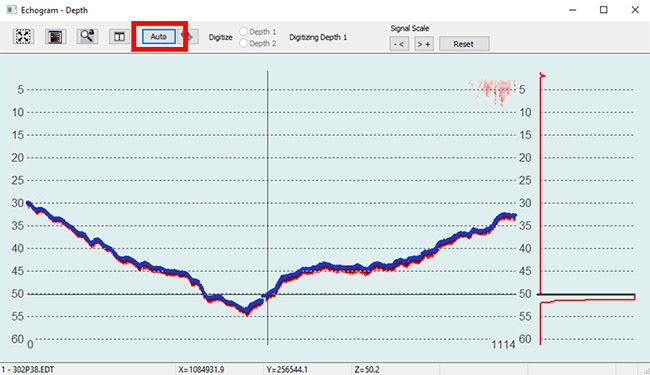
Task: Close the Echogram - Depth window
Action: click(635, 10)
